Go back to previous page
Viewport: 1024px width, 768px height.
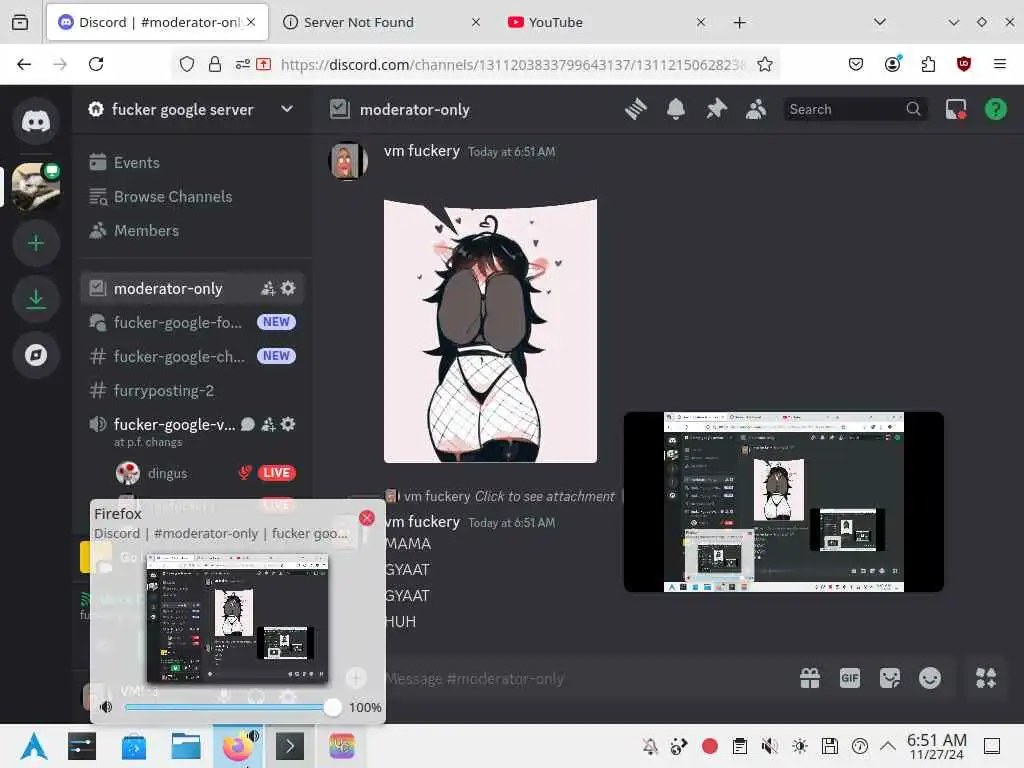pyautogui.click(x=24, y=64)
